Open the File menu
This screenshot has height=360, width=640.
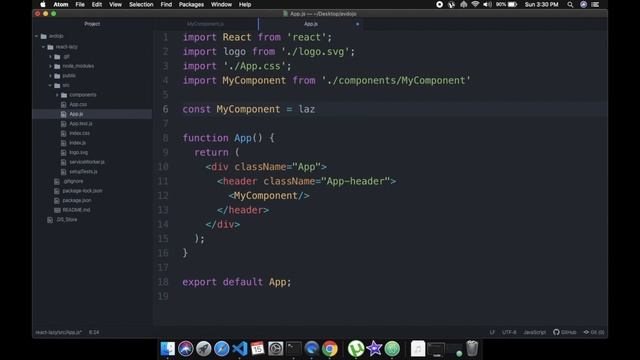tap(80, 4)
